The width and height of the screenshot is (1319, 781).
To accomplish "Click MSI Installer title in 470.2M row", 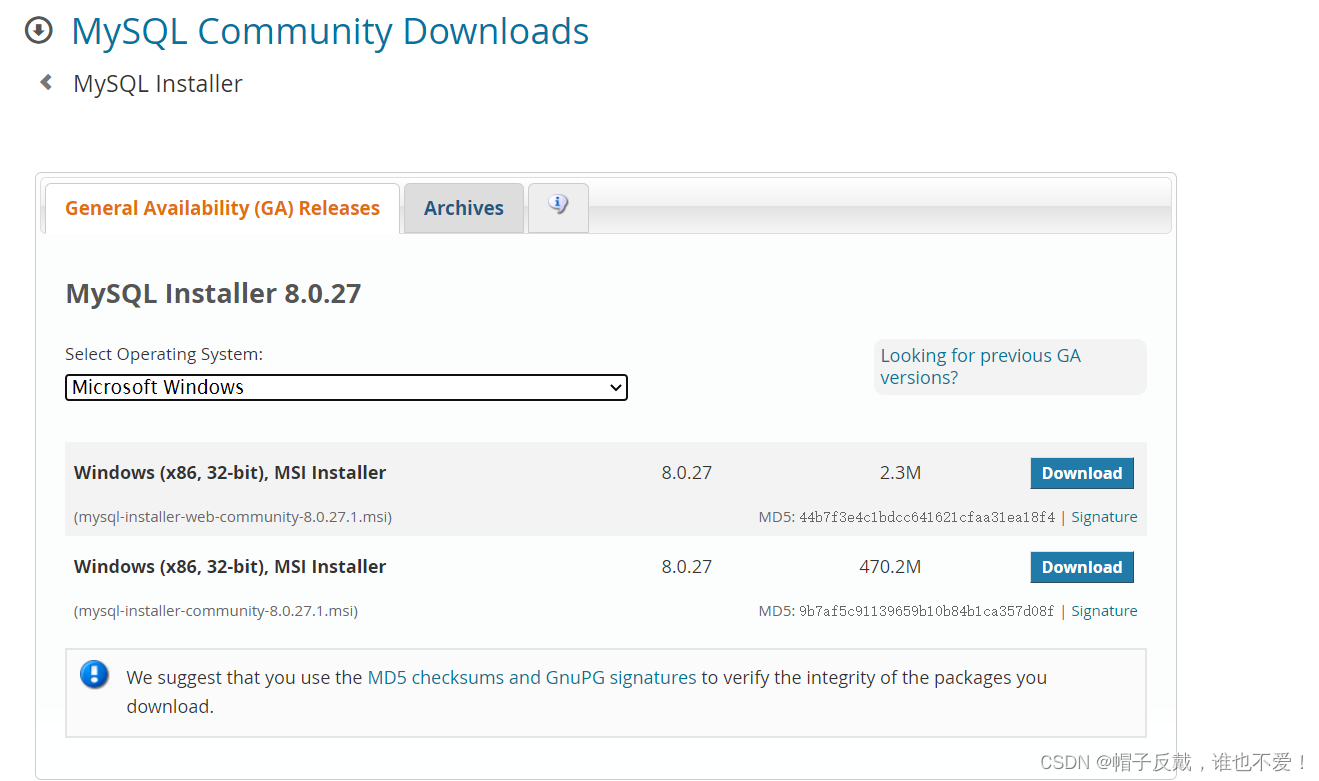I will pos(230,567).
